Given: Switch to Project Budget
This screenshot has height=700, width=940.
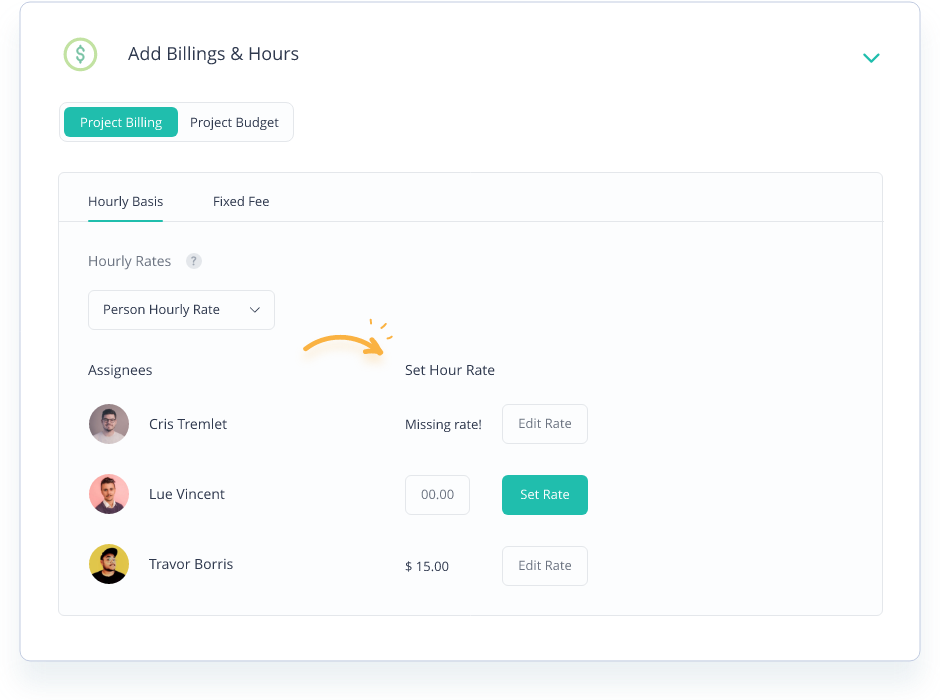Looking at the screenshot, I should (234, 122).
